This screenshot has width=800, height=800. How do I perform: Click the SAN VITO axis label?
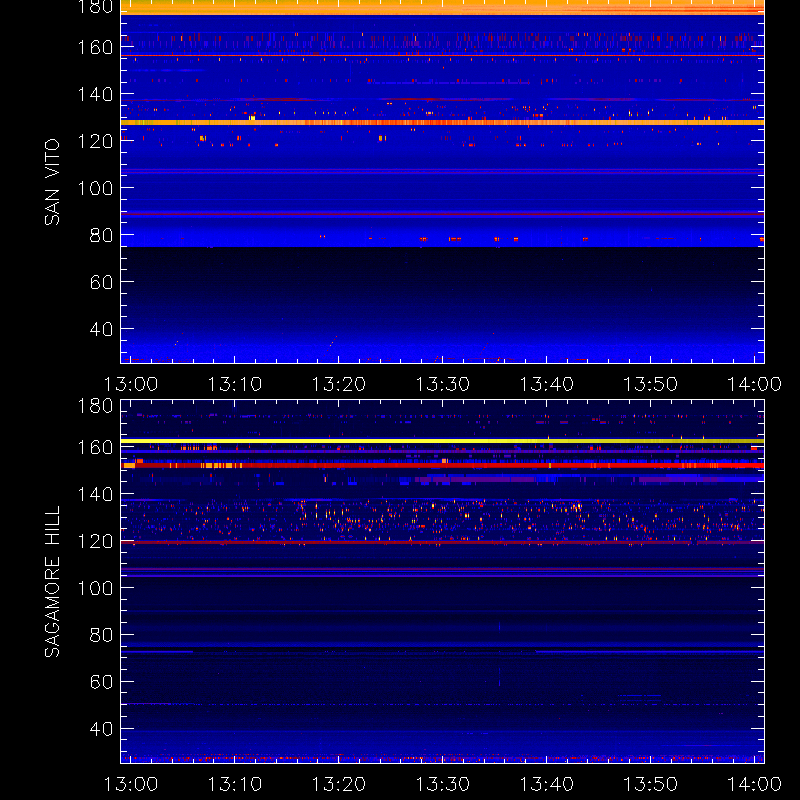(x=52, y=182)
